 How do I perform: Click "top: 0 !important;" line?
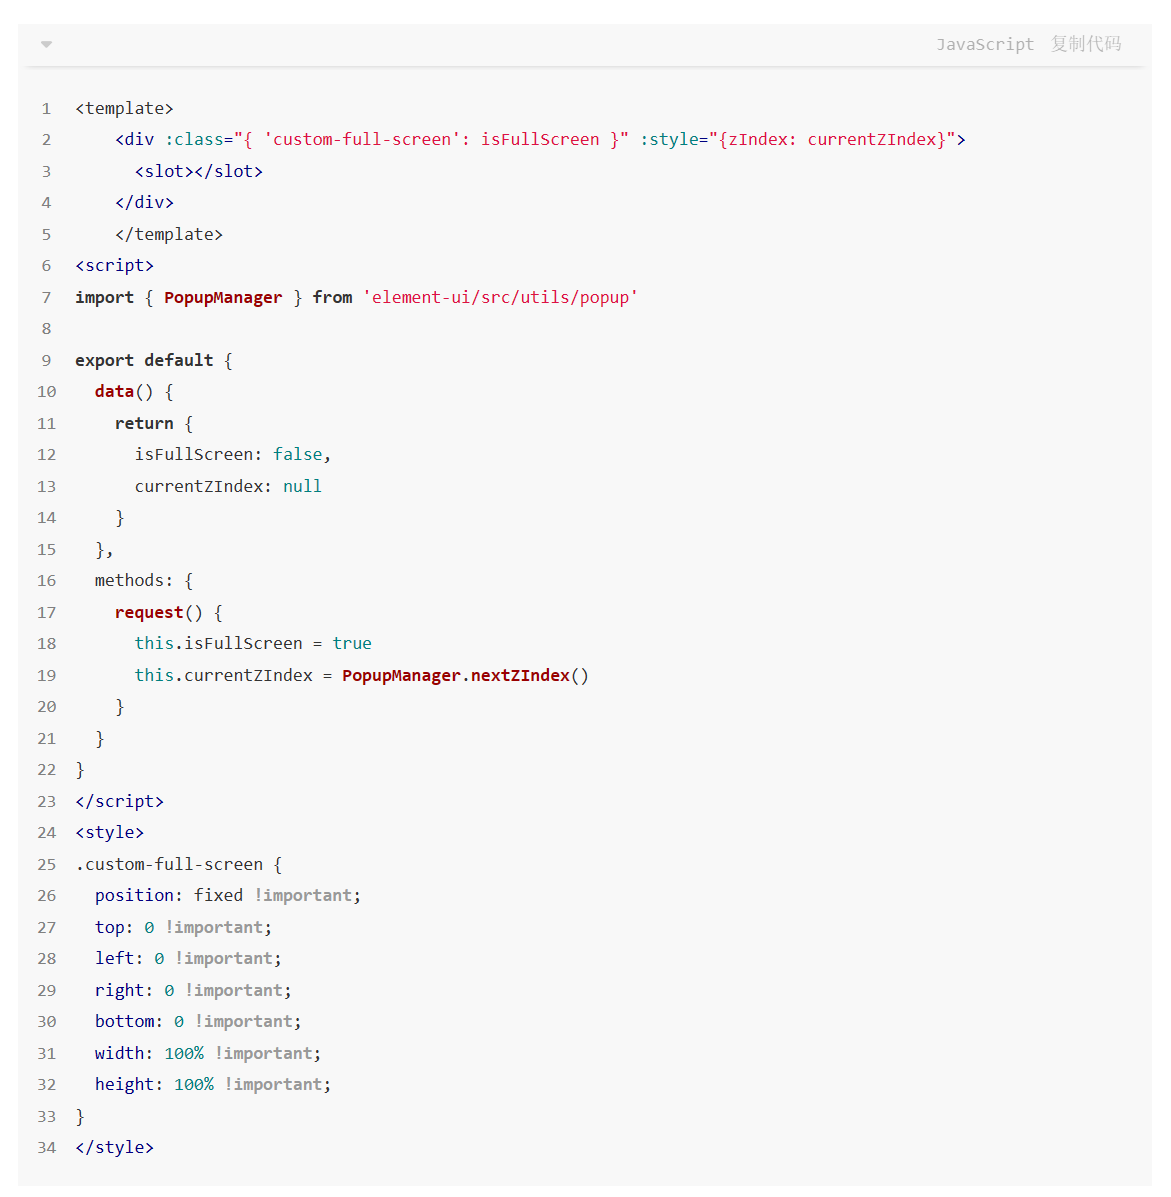tap(183, 928)
